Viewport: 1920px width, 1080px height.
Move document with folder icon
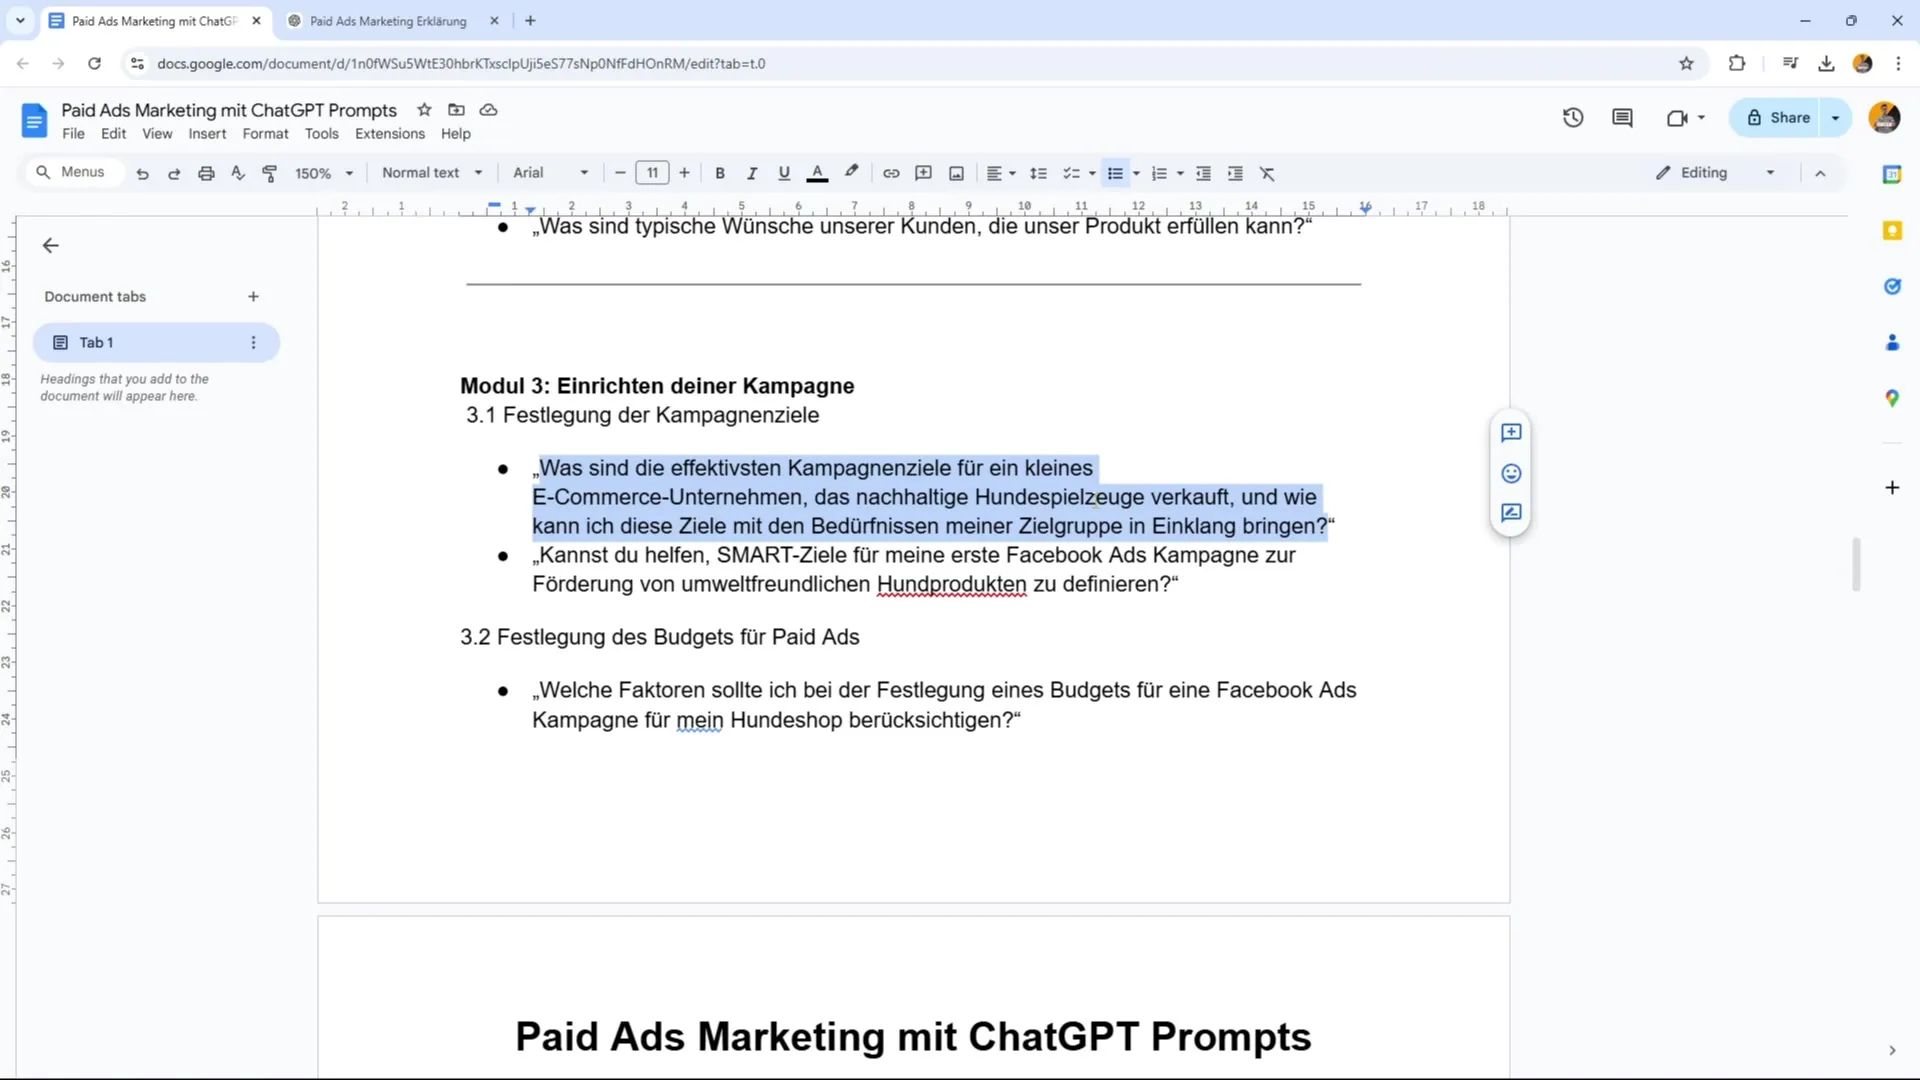(456, 110)
